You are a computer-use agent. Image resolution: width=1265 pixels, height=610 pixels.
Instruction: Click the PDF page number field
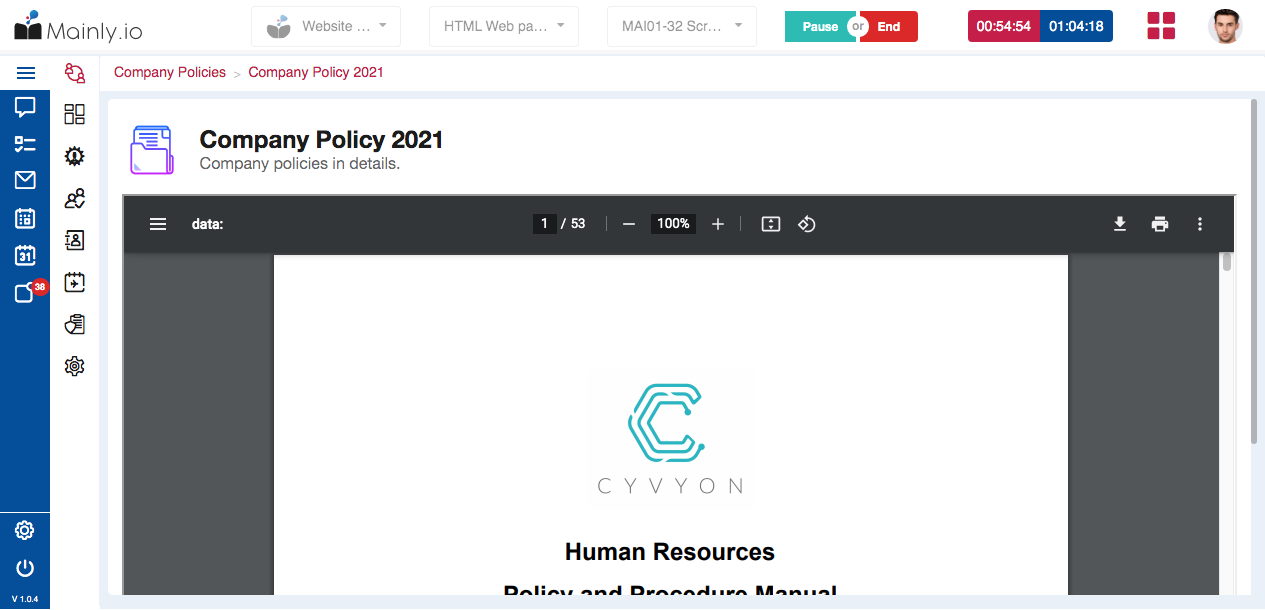coord(544,224)
